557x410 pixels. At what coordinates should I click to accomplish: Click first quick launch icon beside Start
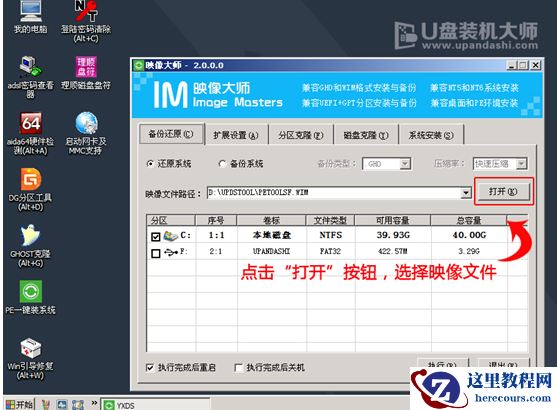coord(45,405)
